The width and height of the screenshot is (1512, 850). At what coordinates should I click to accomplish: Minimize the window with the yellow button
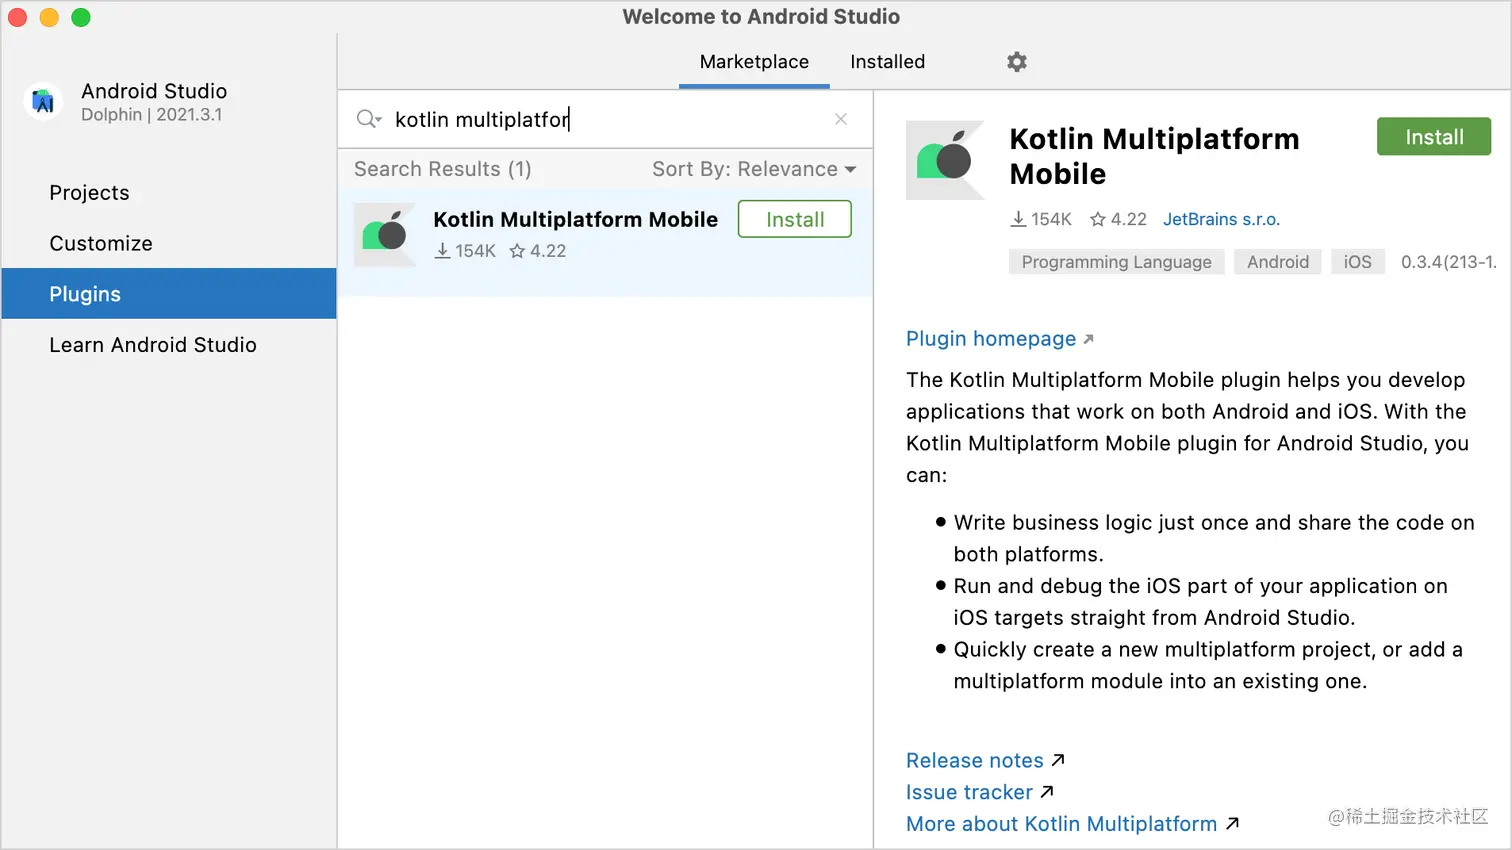click(x=49, y=17)
